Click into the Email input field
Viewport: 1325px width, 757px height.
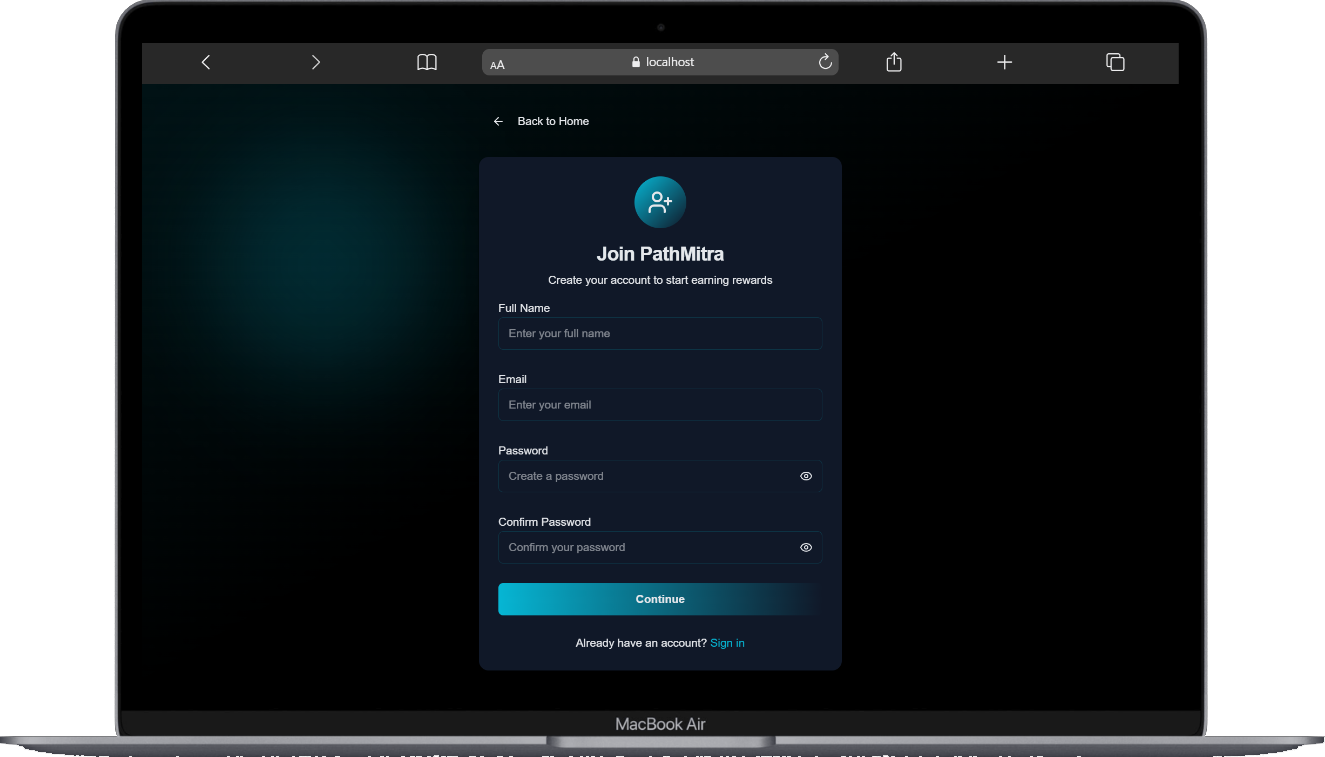click(660, 405)
